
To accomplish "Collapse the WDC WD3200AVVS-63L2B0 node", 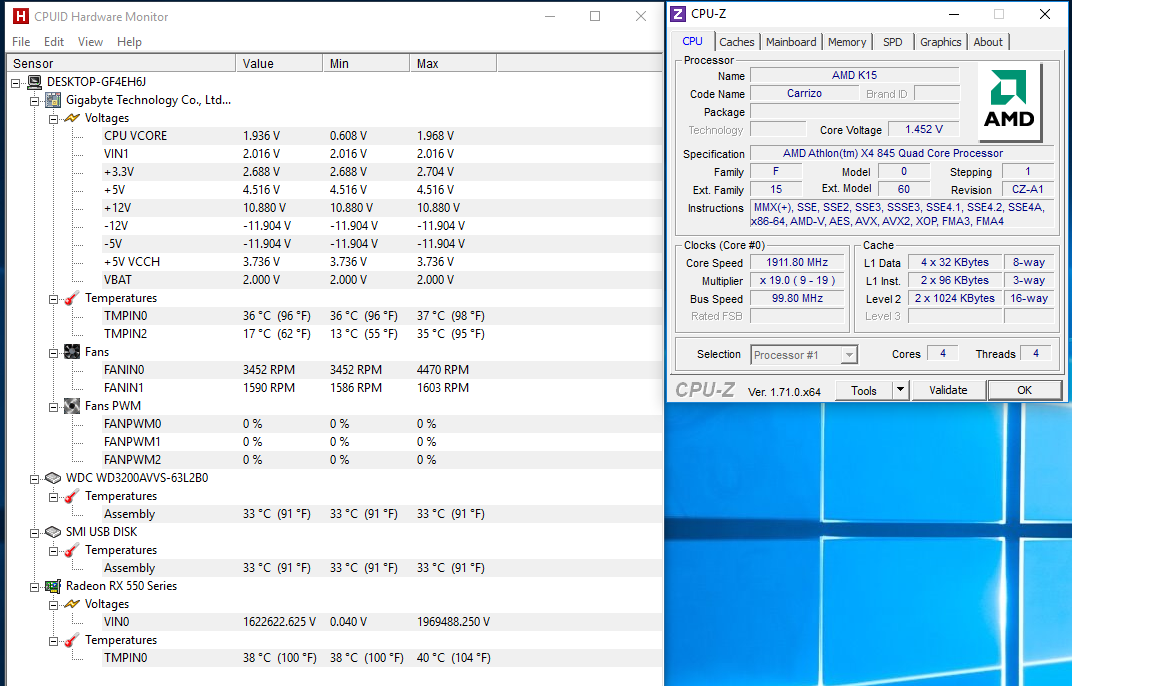I will [x=35, y=480].
